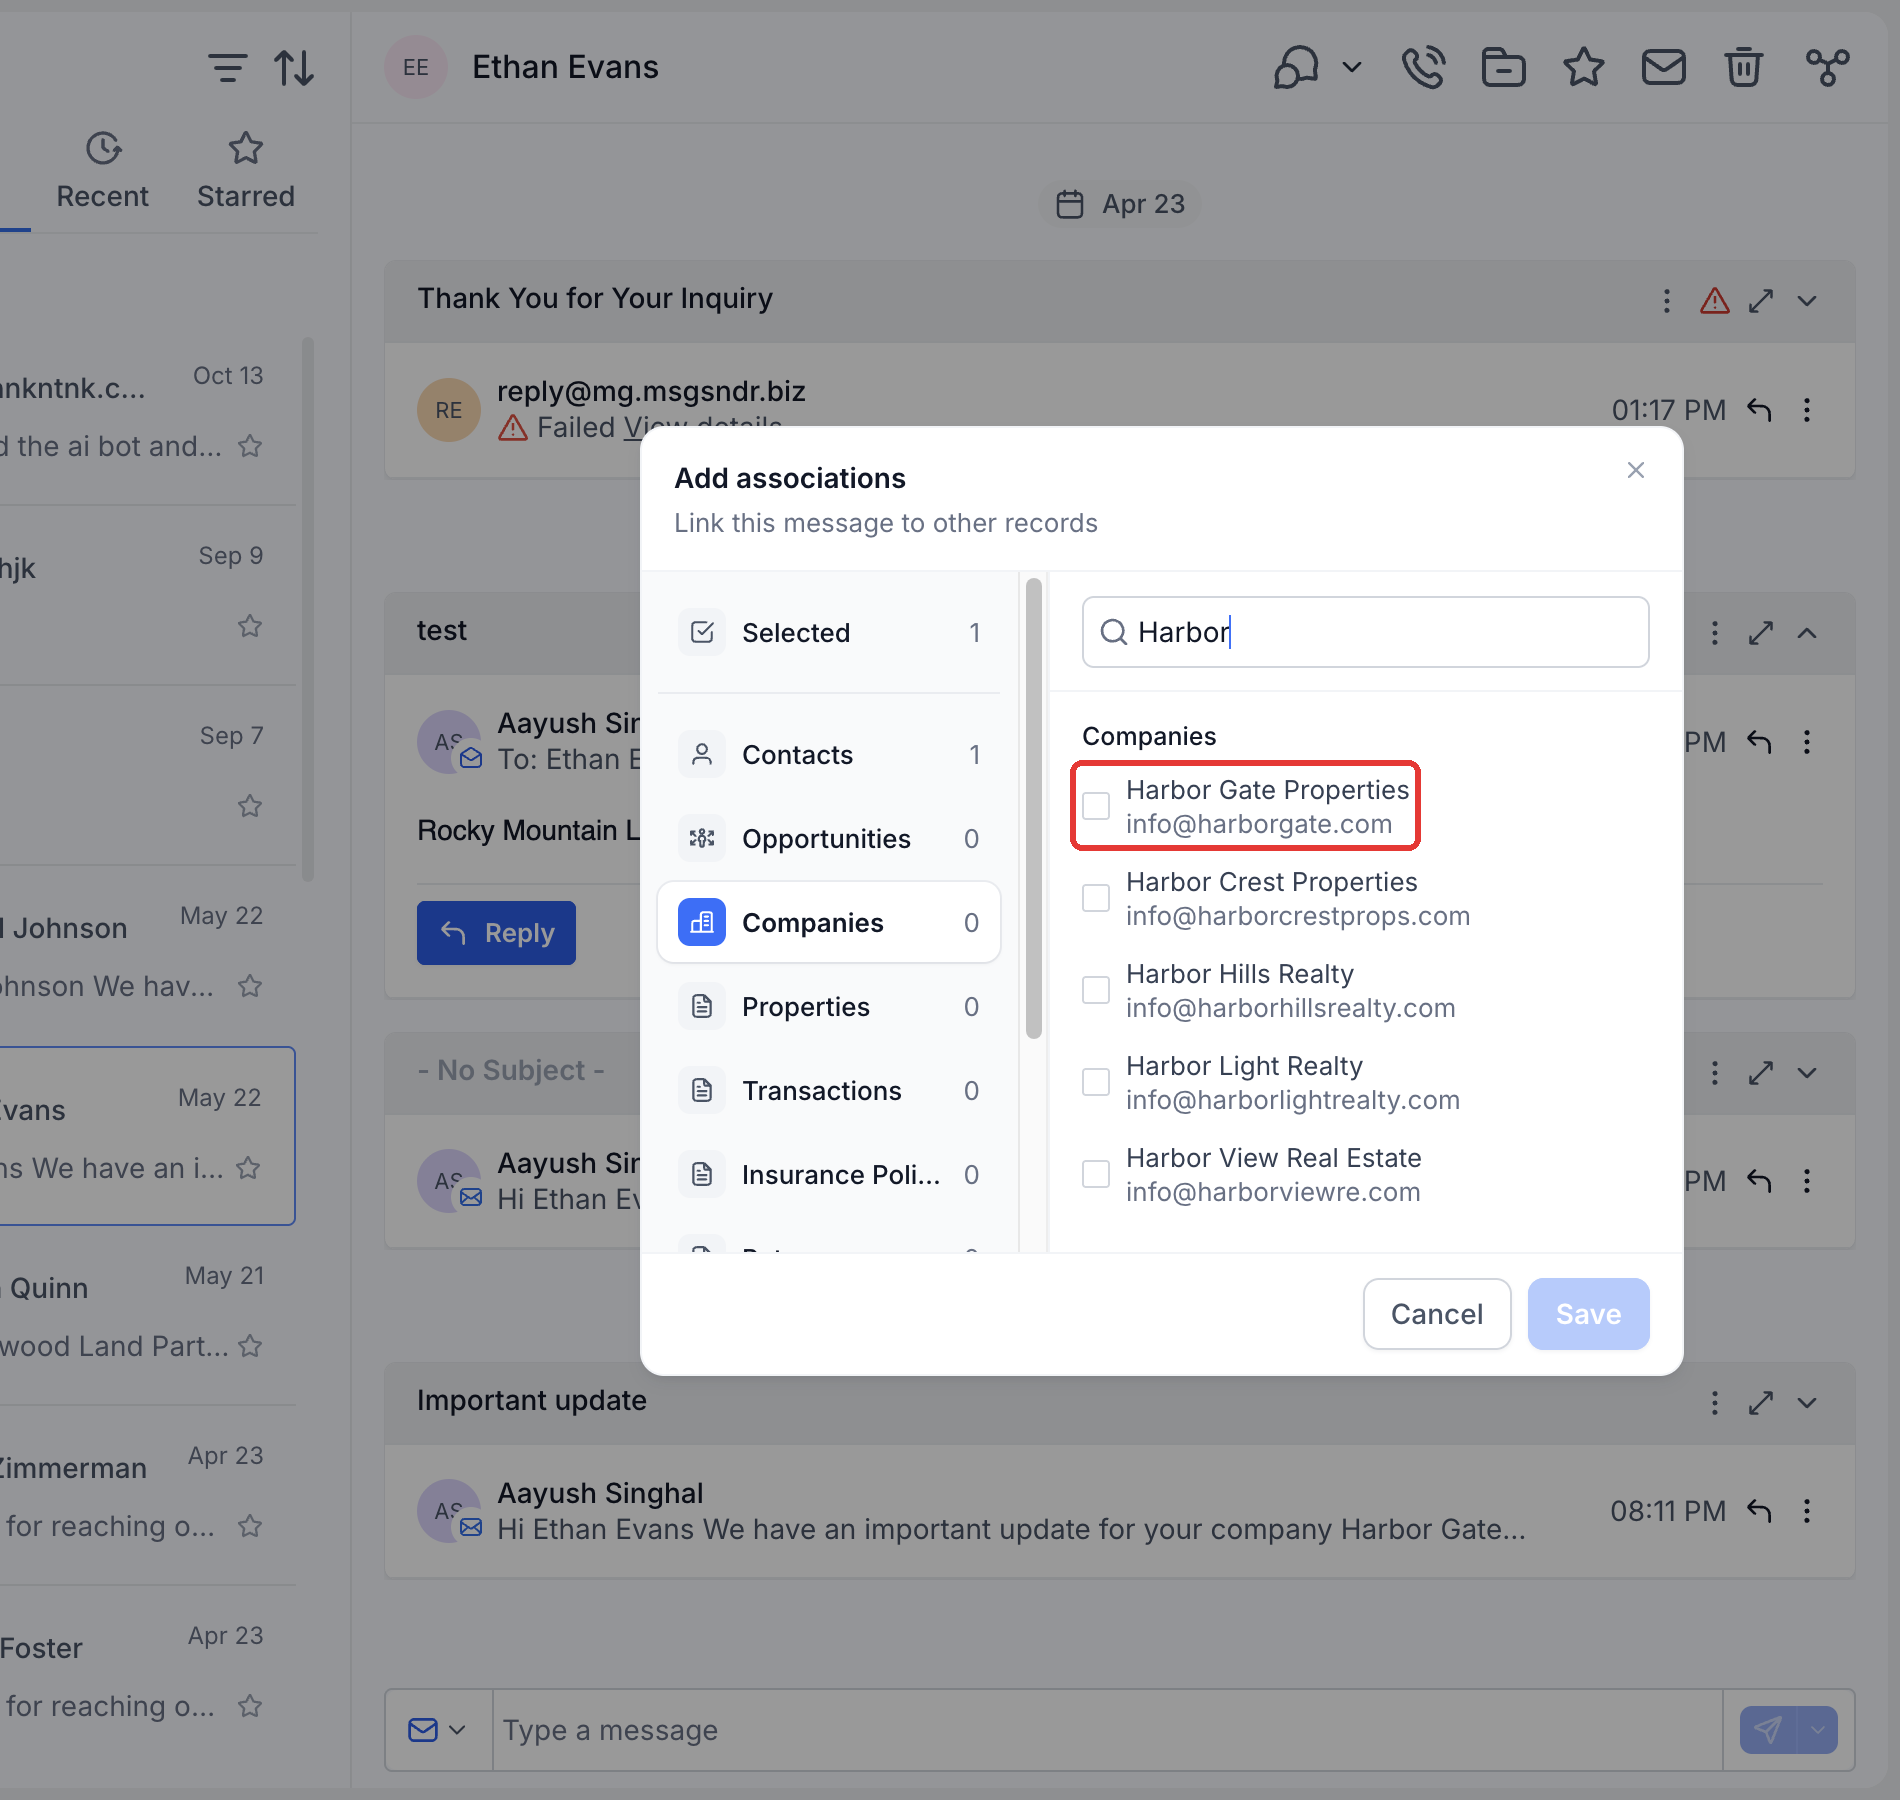Click the category list scrollbar in dialog

point(1034,808)
